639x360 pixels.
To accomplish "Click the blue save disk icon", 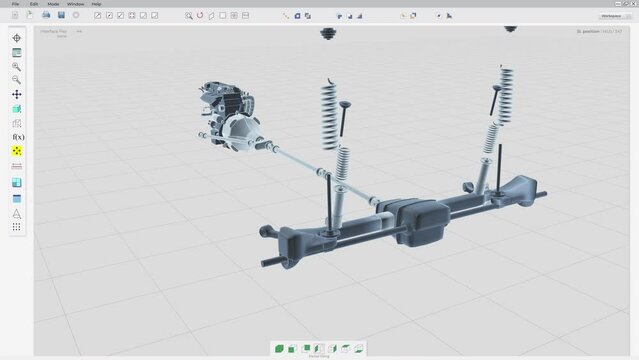I will [x=61, y=15].
